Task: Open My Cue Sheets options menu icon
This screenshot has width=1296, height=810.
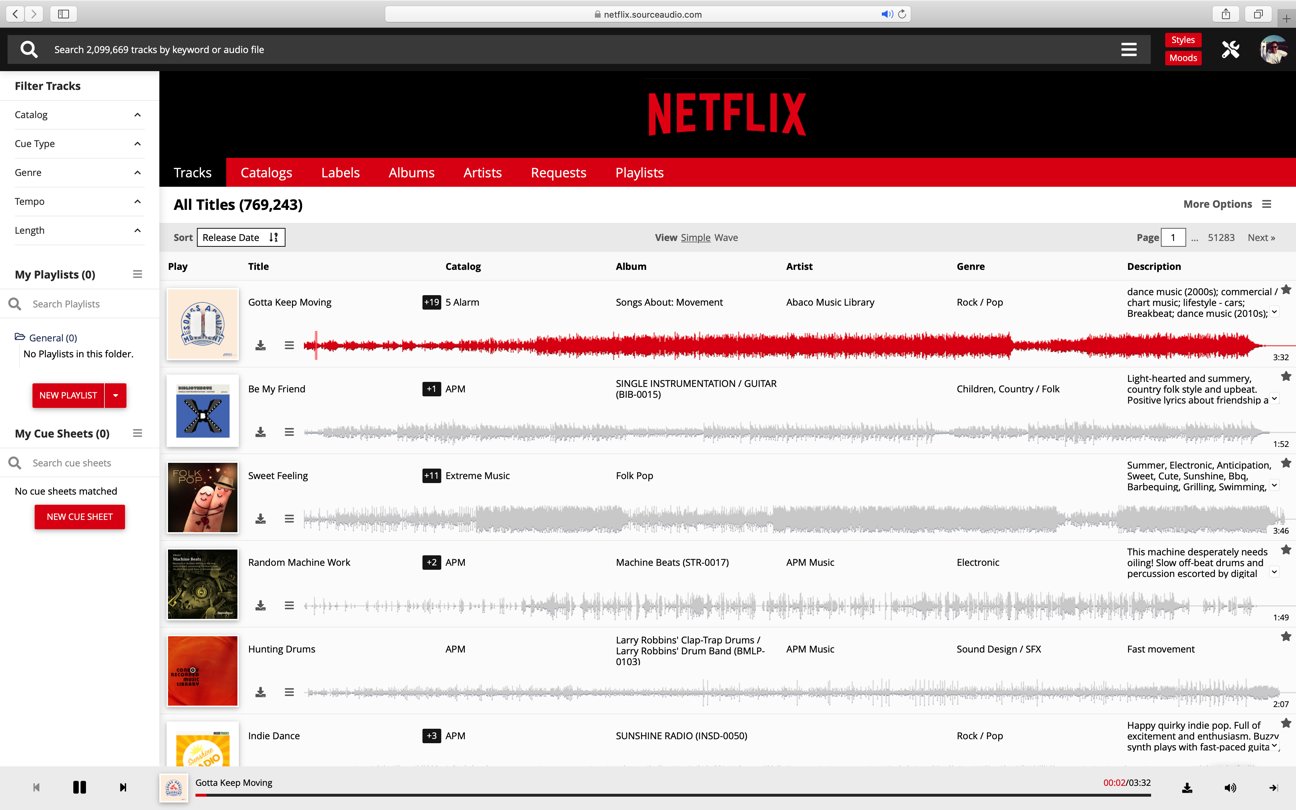Action: tap(138, 433)
